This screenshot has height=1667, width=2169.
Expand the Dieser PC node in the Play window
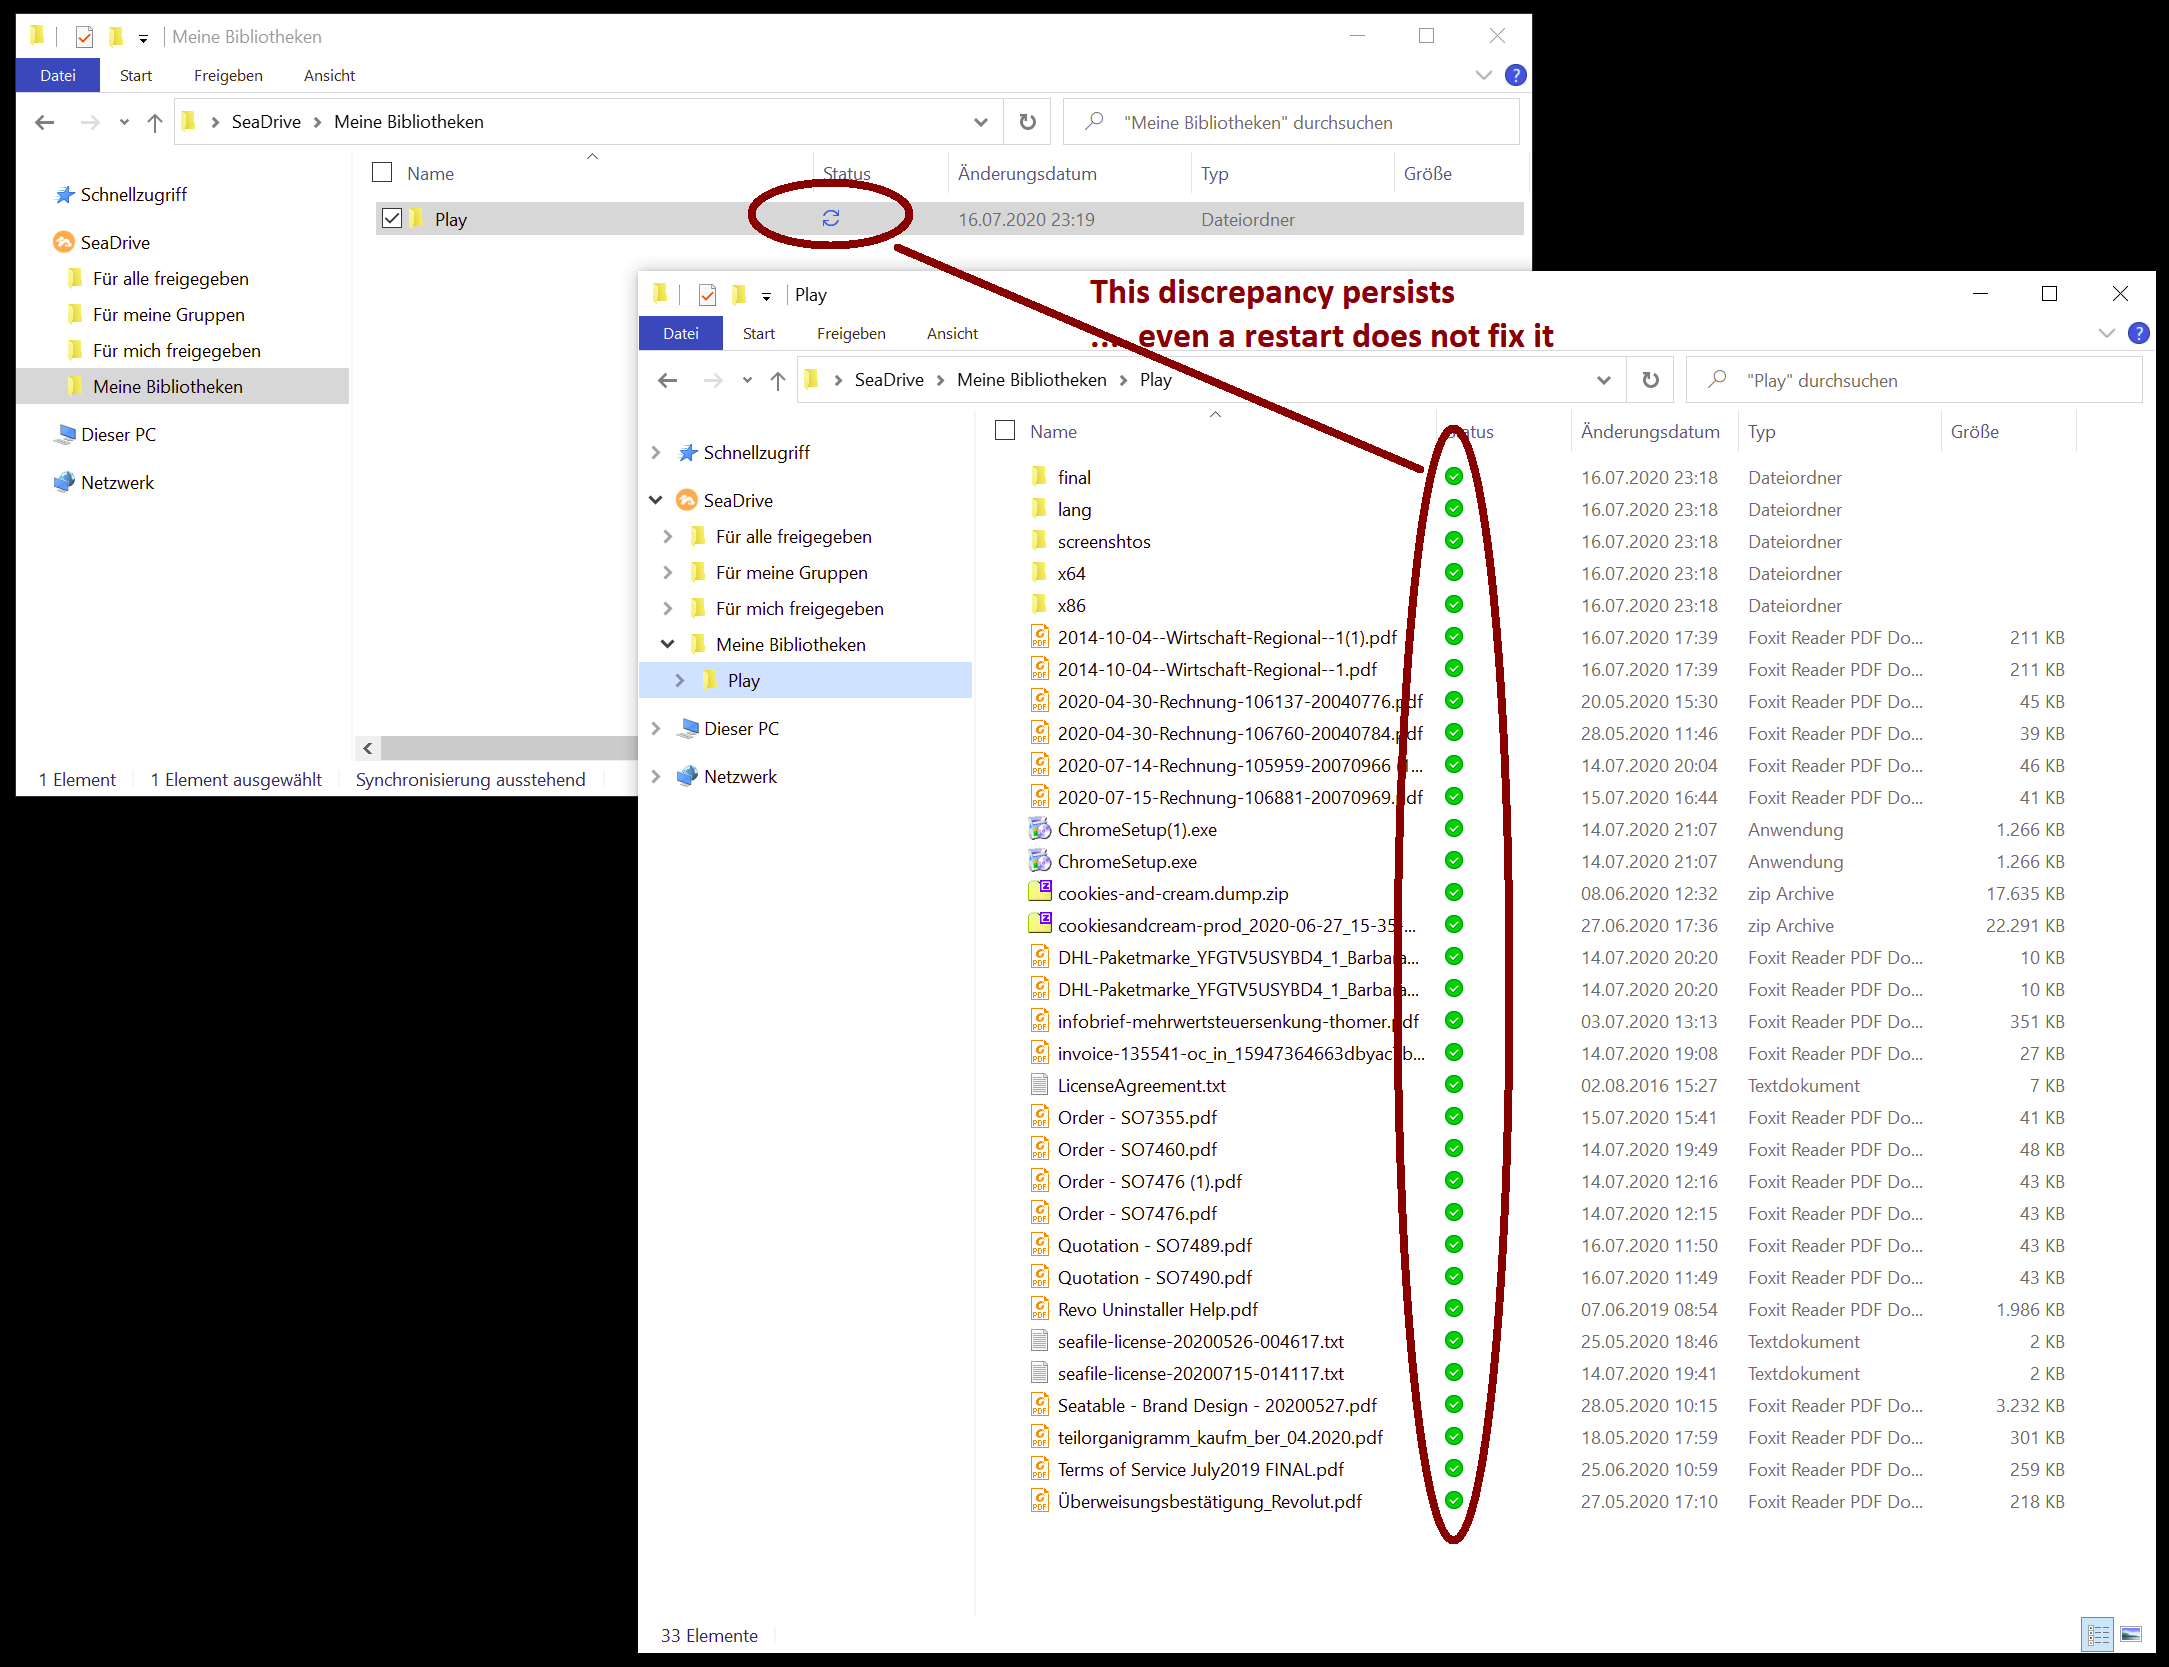click(x=656, y=729)
